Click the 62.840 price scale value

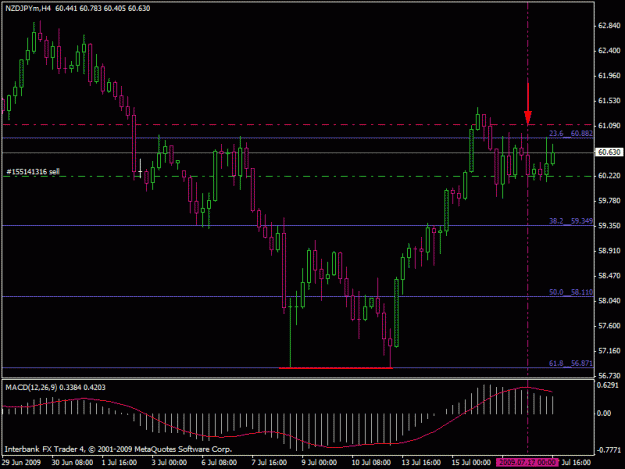[x=609, y=26]
